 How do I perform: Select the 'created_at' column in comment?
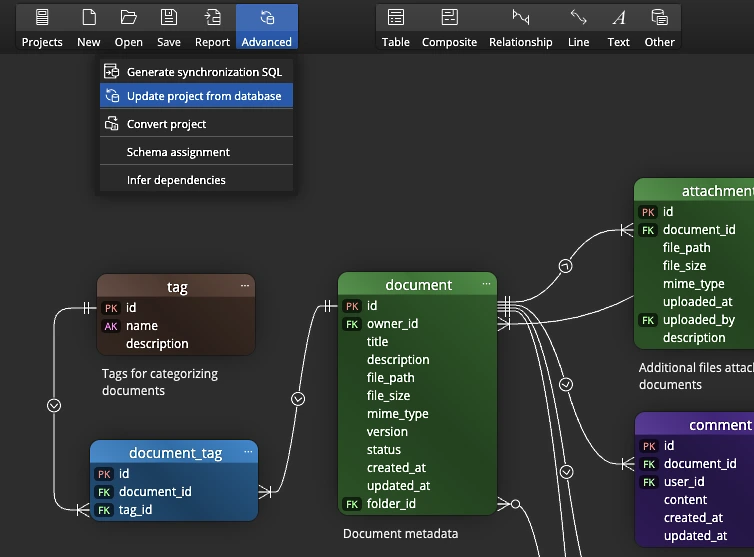click(x=693, y=518)
